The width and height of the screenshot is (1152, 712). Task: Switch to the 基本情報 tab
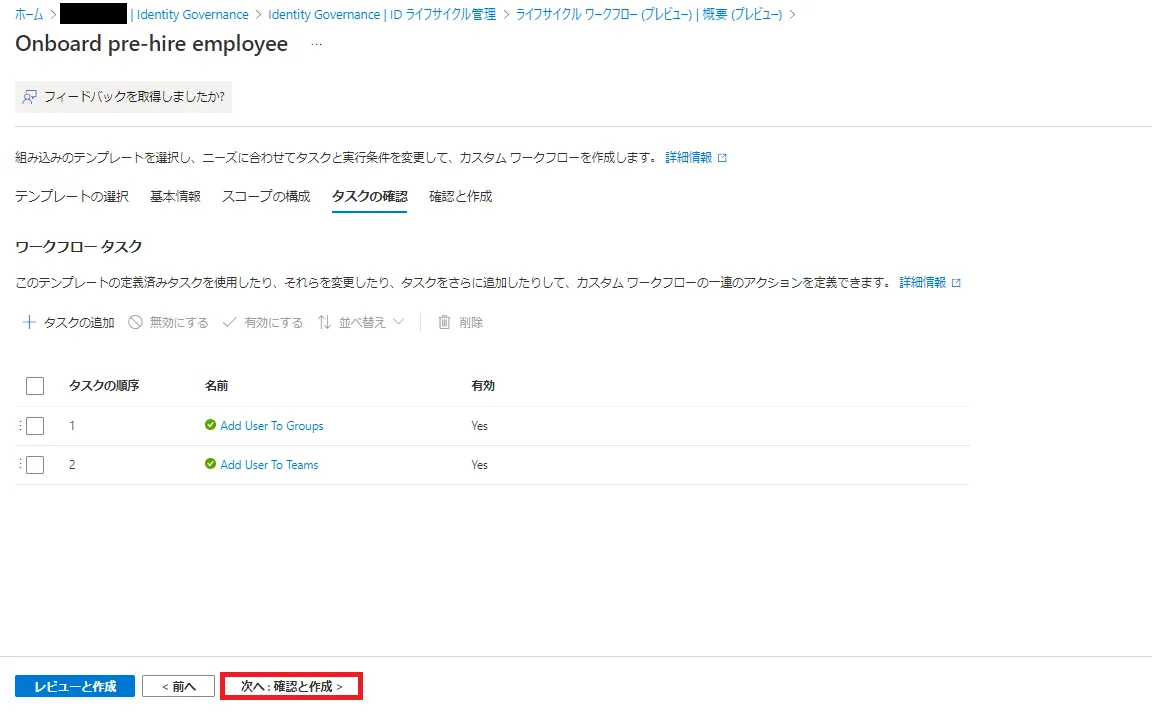click(x=175, y=196)
